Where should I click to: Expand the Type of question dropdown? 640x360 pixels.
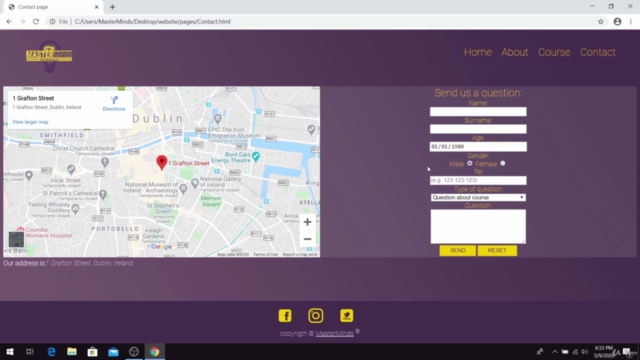(478, 198)
